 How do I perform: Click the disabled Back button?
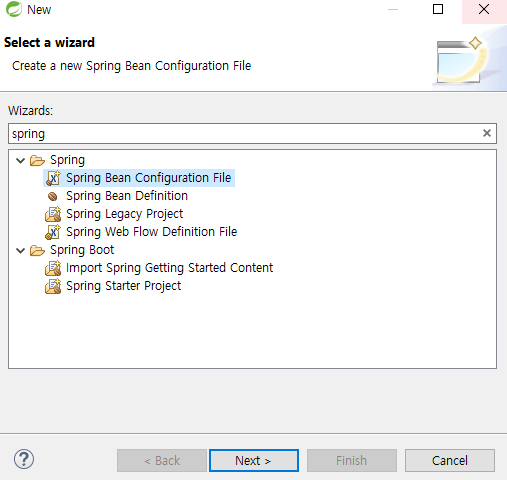[x=162, y=460]
